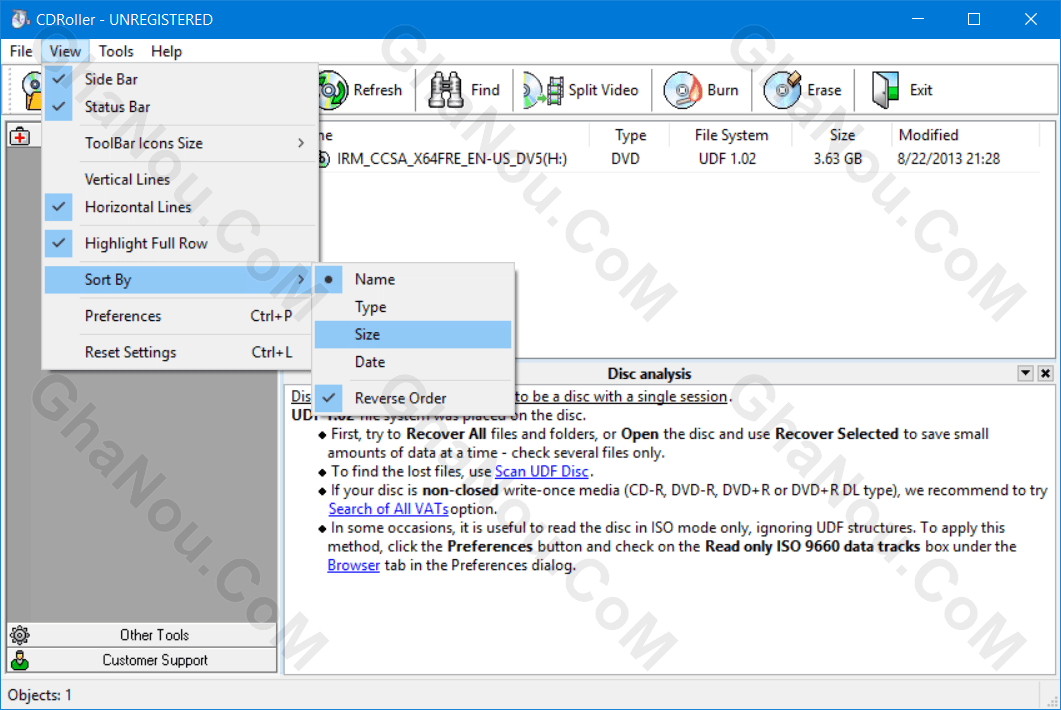
Task: Click the red cross recovery sidebar icon
Action: pyautogui.click(x=20, y=136)
